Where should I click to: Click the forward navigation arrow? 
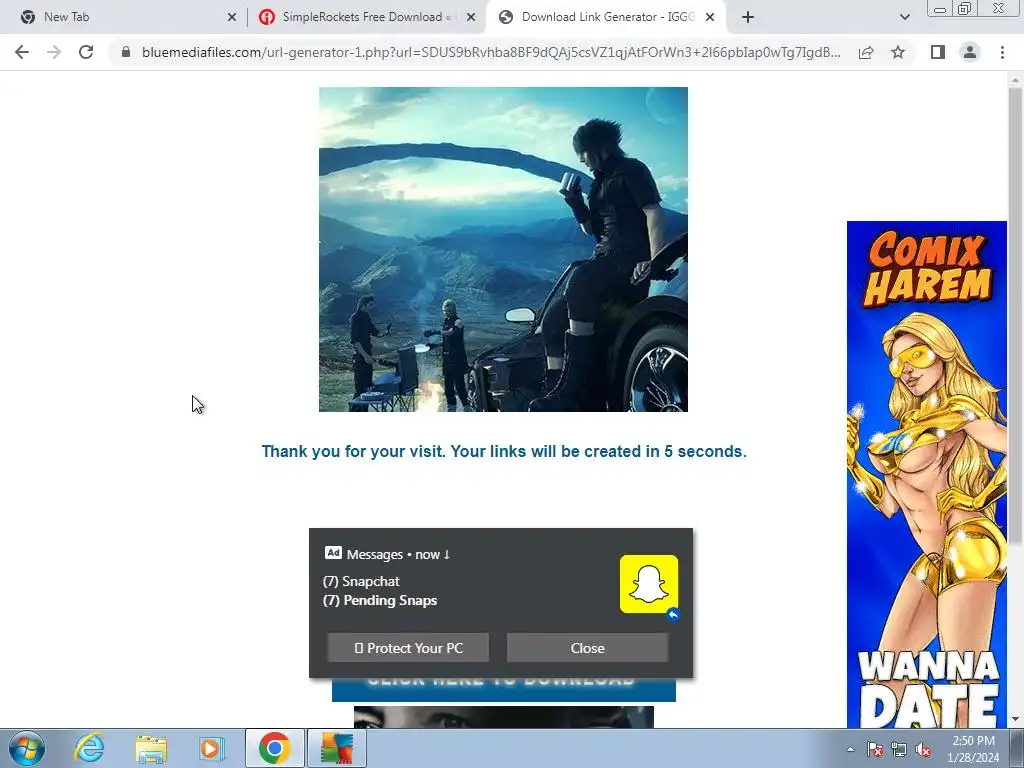point(54,52)
